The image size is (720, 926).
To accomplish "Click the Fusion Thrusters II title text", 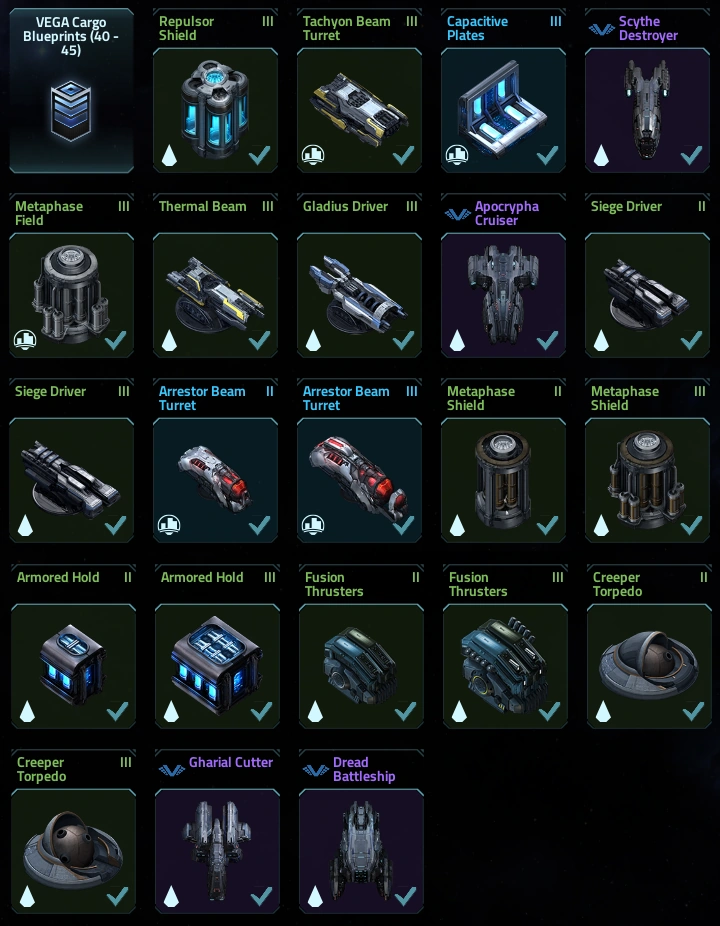I will [334, 584].
